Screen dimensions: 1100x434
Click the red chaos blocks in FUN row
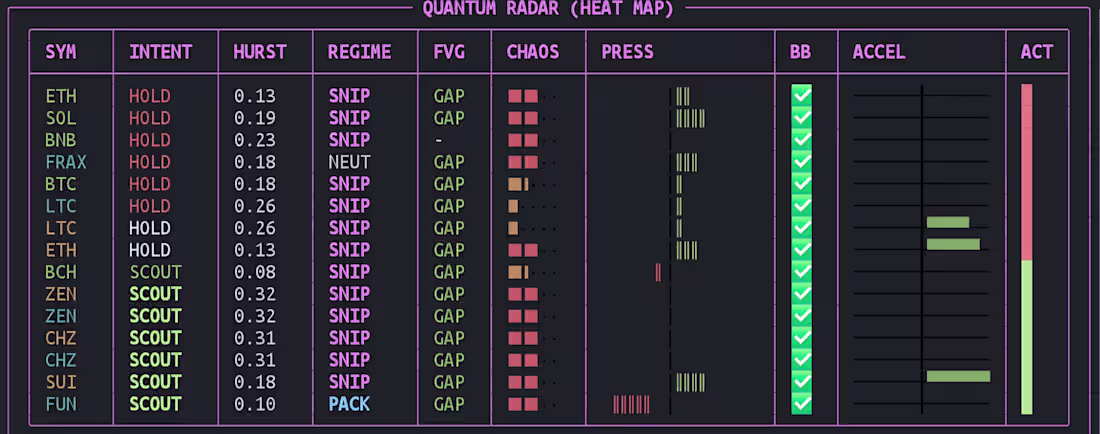523,404
